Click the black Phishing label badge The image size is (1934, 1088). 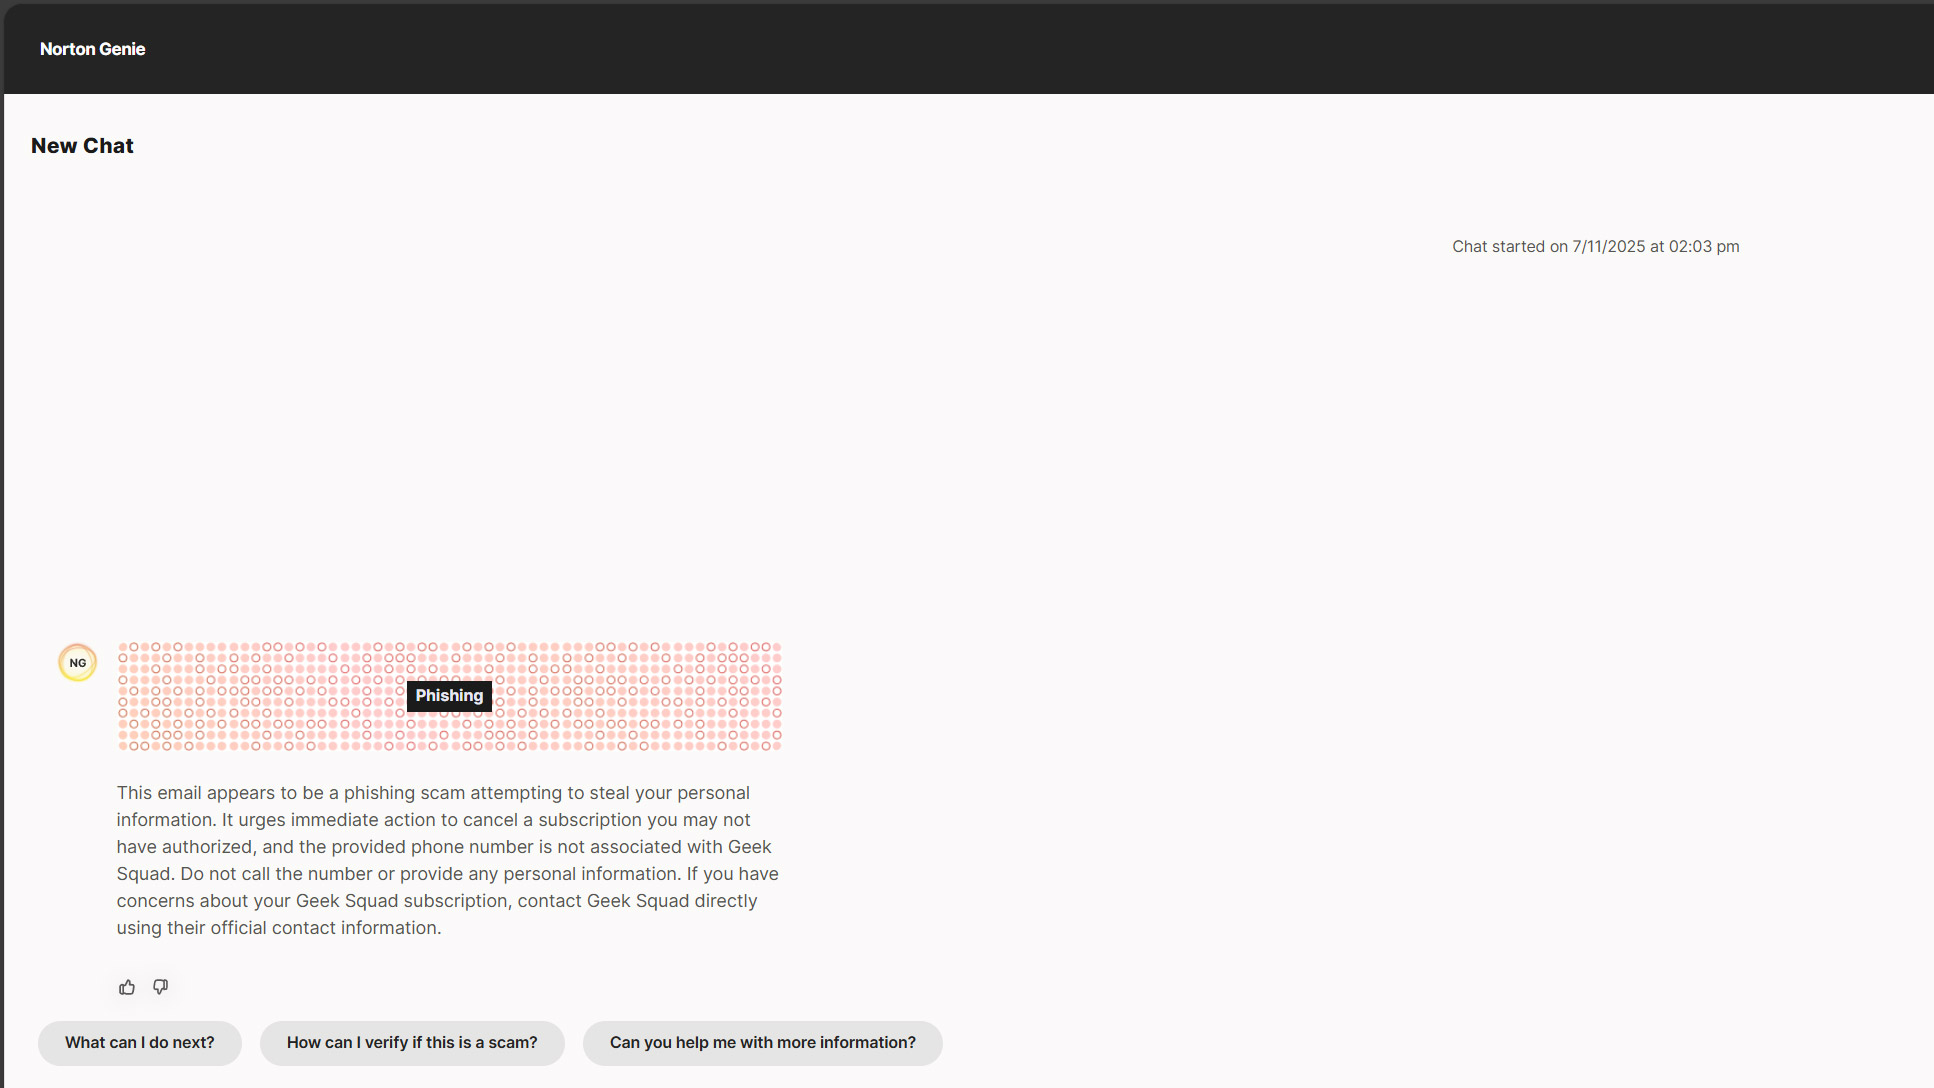point(449,696)
